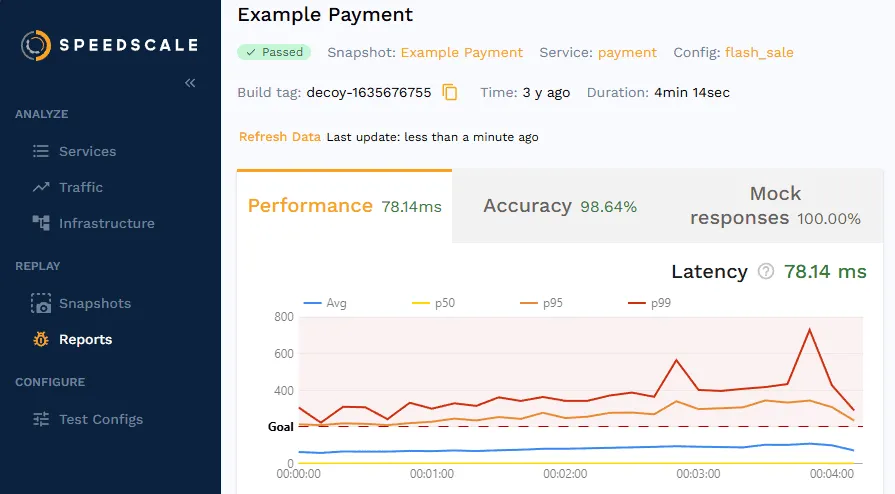This screenshot has width=895, height=494.
Task: Toggle the p95 series in legend
Action: tap(541, 303)
